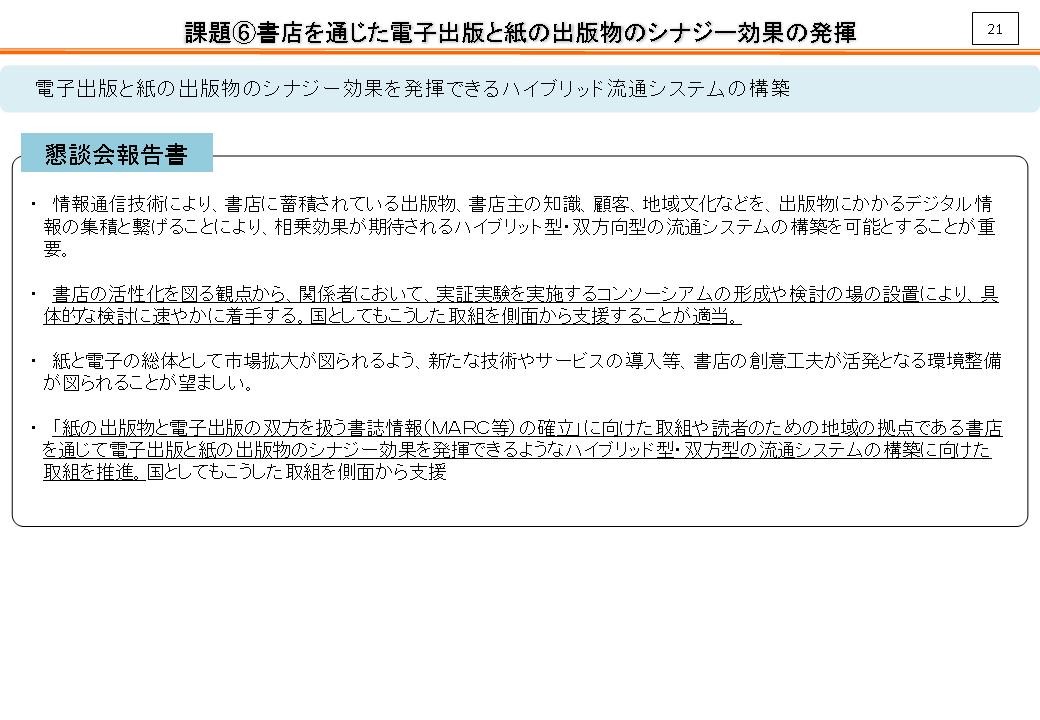Click the text 国としてもこうした取組を側面から支援 in last line

tap(296, 471)
